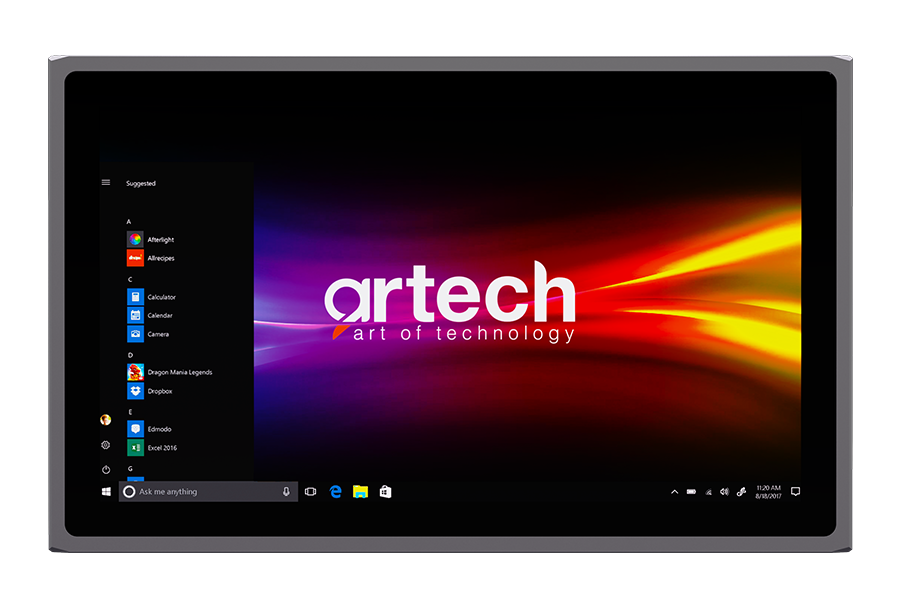Open the Allrecipes app icon

coord(135,258)
